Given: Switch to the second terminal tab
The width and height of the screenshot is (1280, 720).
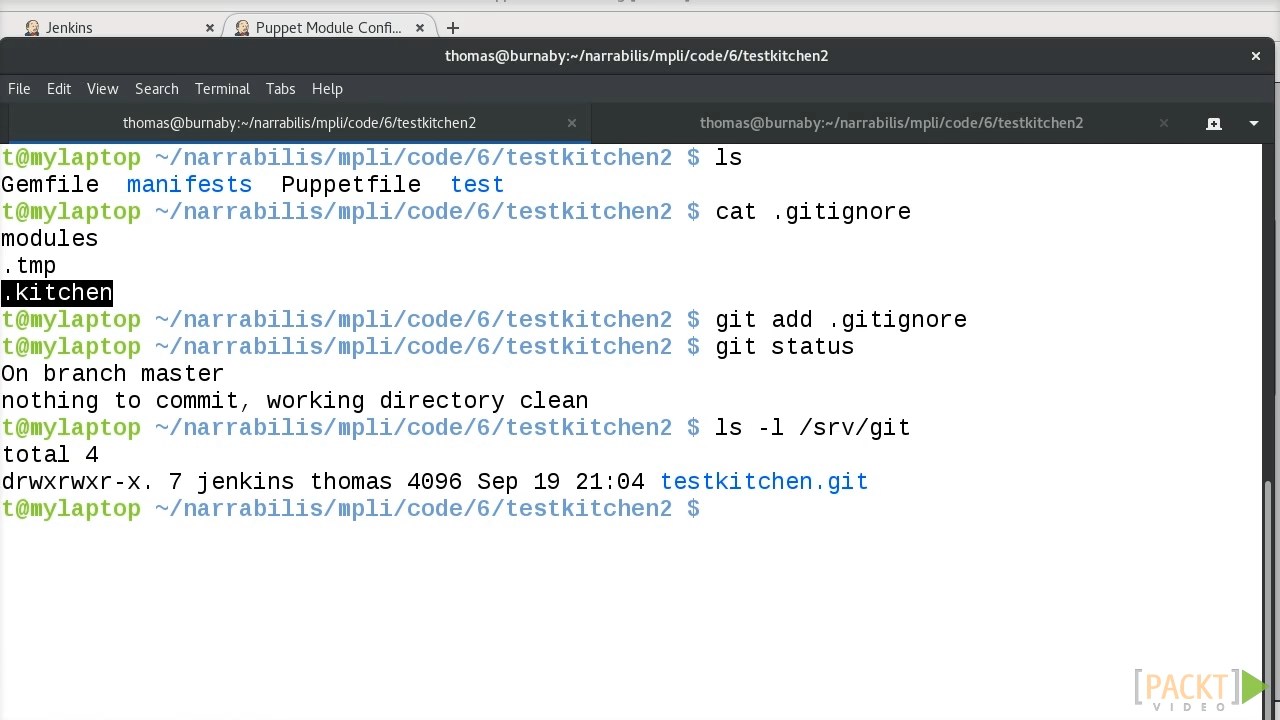Looking at the screenshot, I should coord(890,123).
